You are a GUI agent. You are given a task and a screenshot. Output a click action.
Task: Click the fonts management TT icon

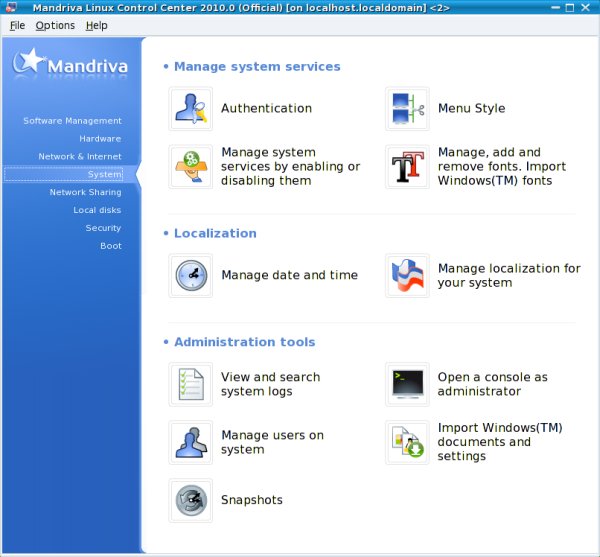[x=407, y=167]
